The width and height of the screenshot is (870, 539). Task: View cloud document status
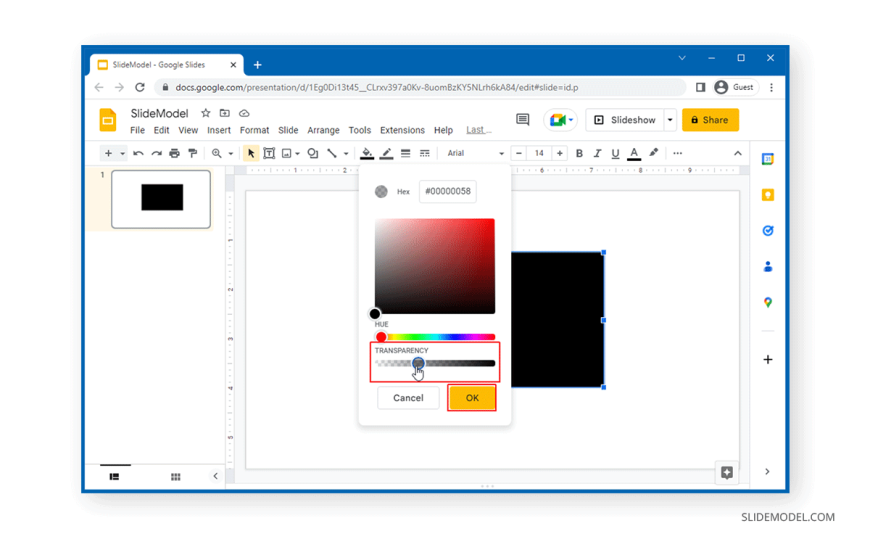[244, 113]
